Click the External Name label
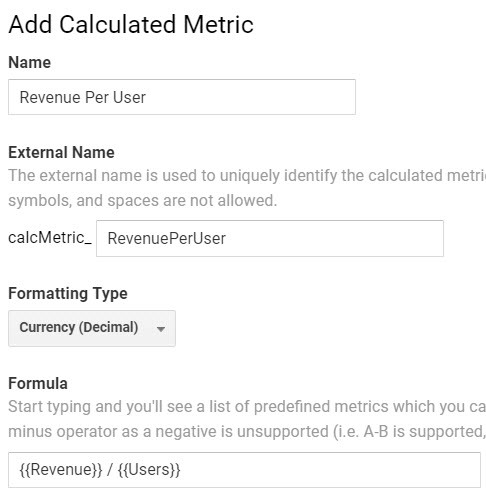 point(61,152)
